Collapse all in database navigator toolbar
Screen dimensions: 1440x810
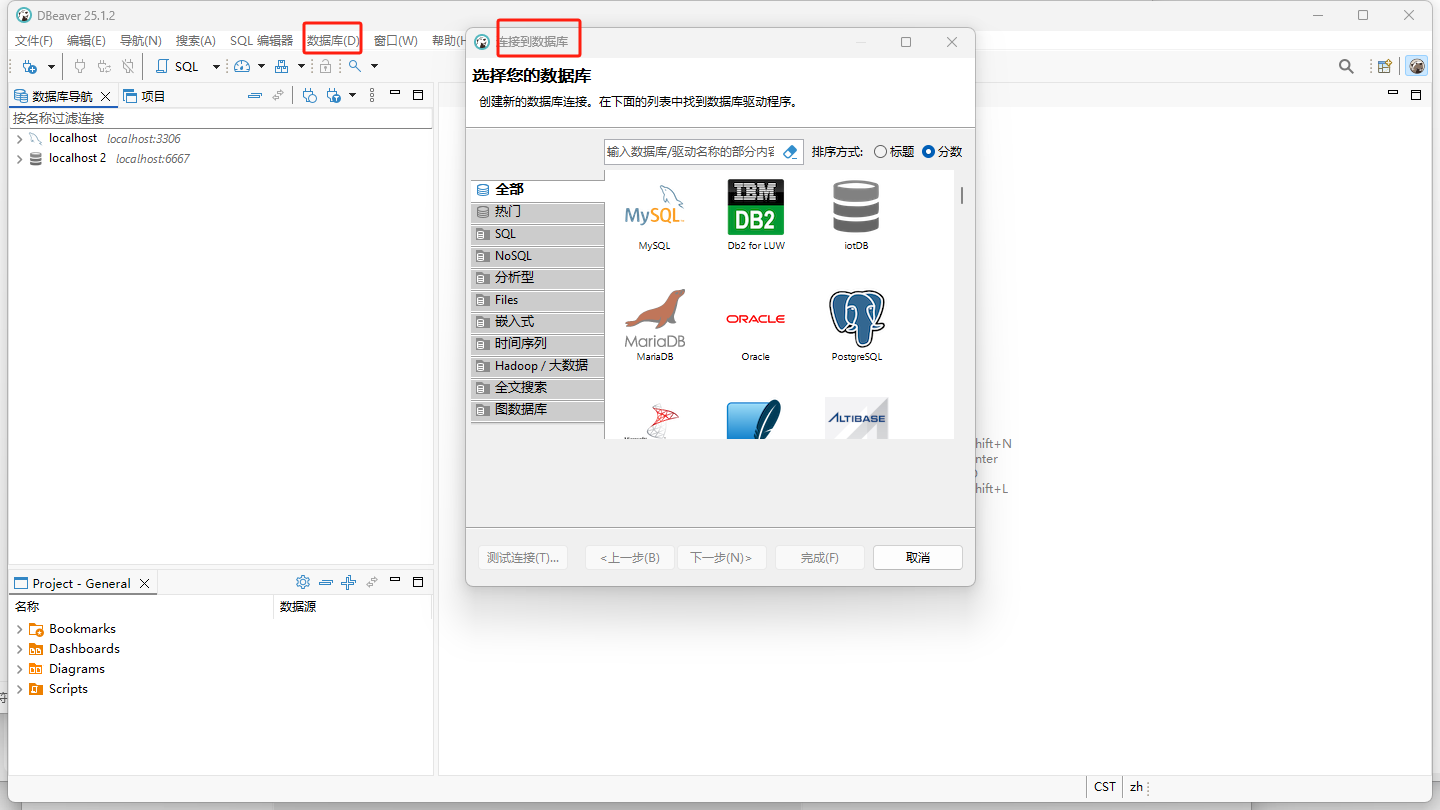(x=254, y=95)
